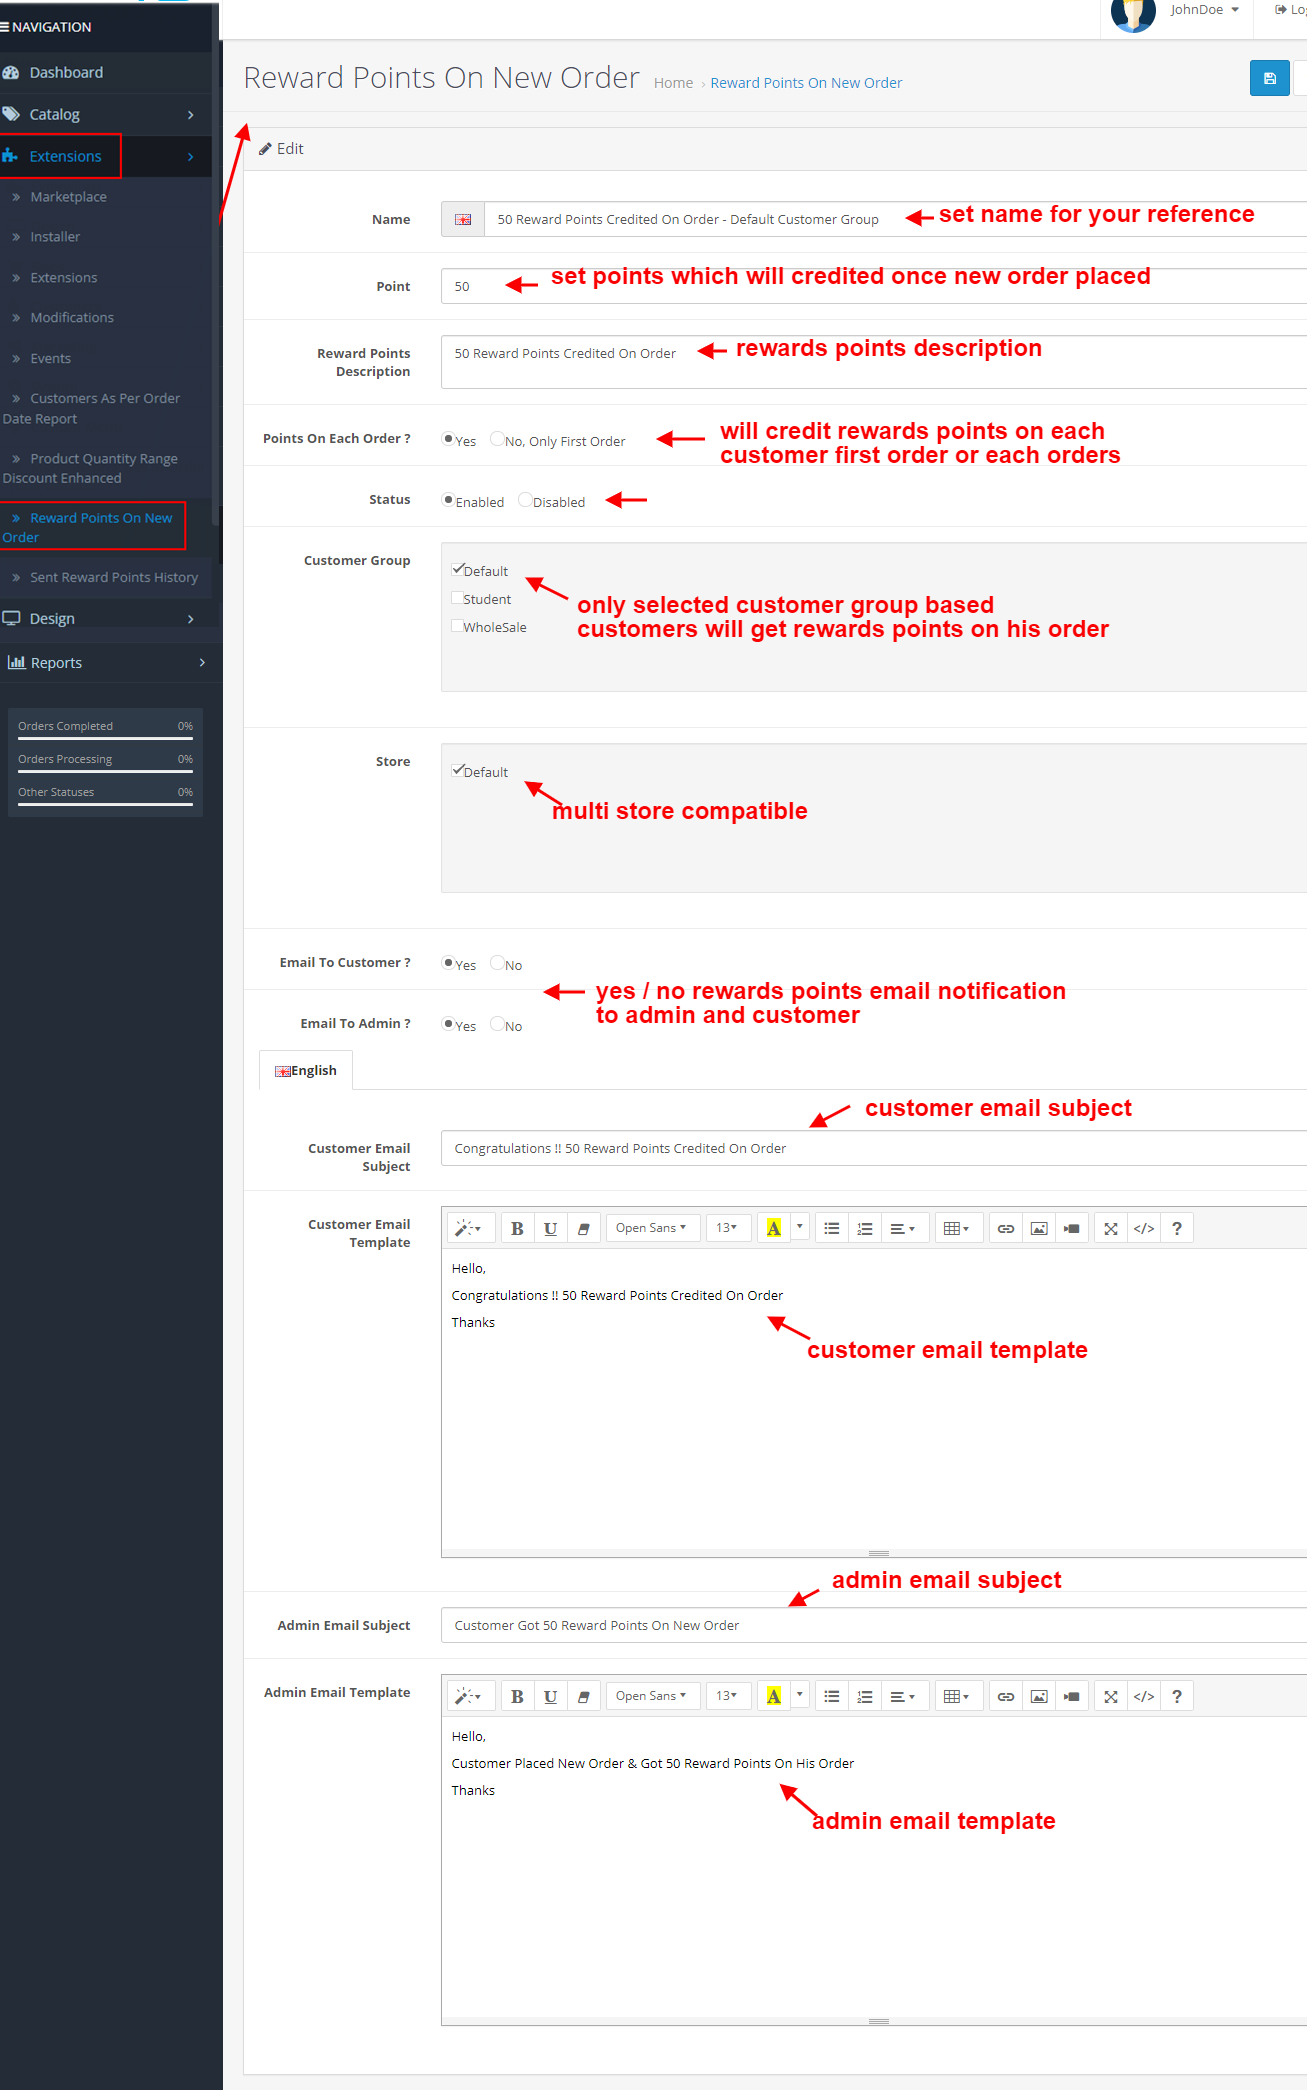Click the Dashboard icon in sidebar
The height and width of the screenshot is (2090, 1307).
11,72
